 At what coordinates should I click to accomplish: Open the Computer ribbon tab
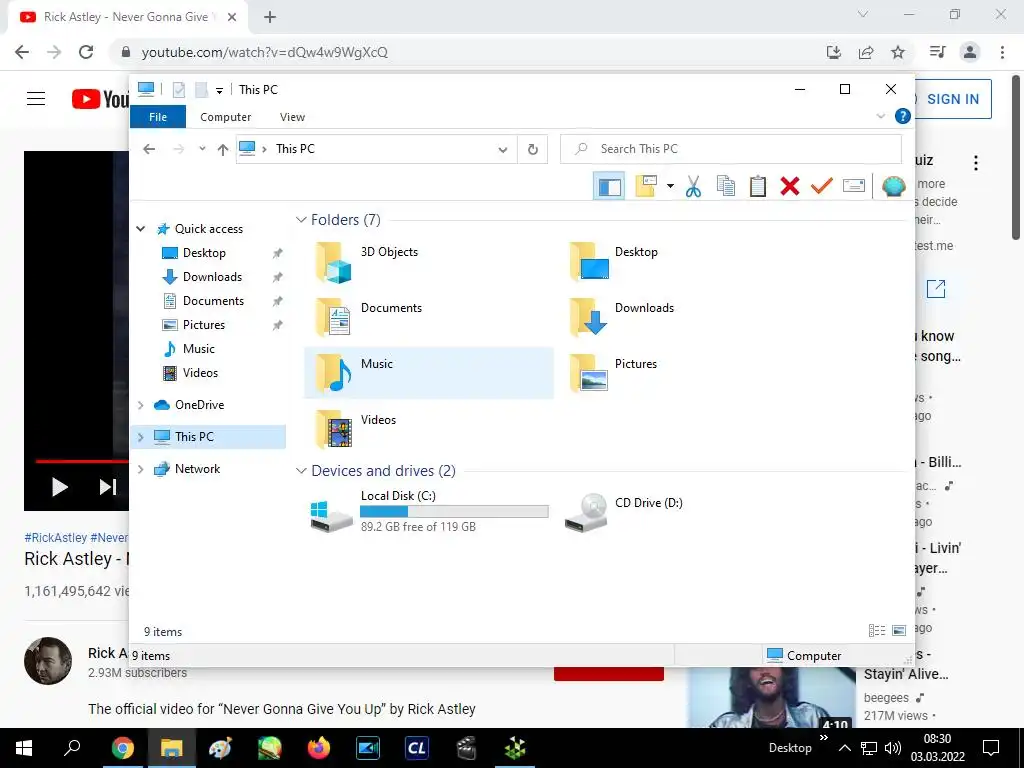click(225, 117)
